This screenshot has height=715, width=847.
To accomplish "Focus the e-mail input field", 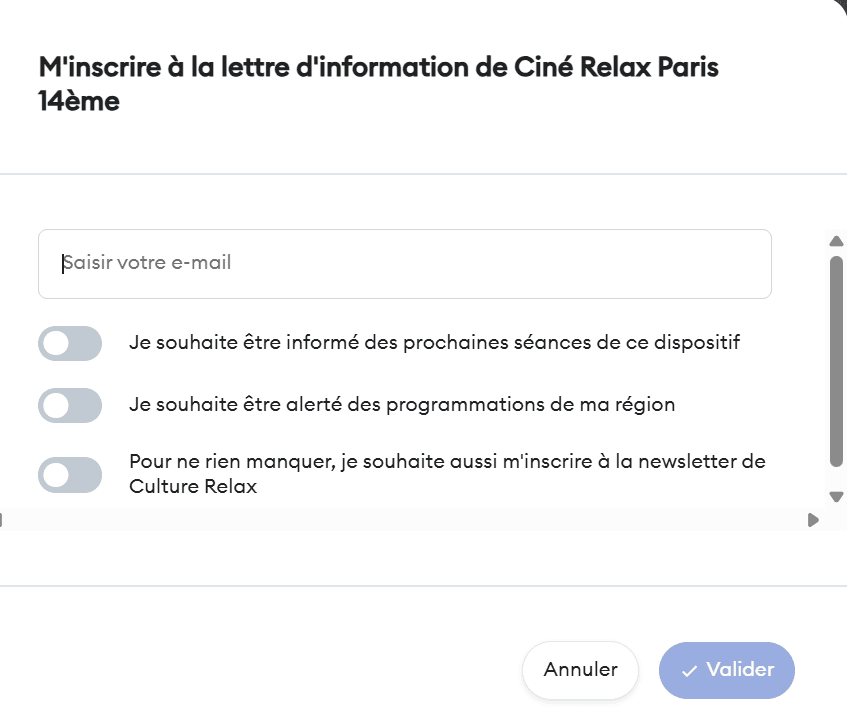I will click(404, 264).
